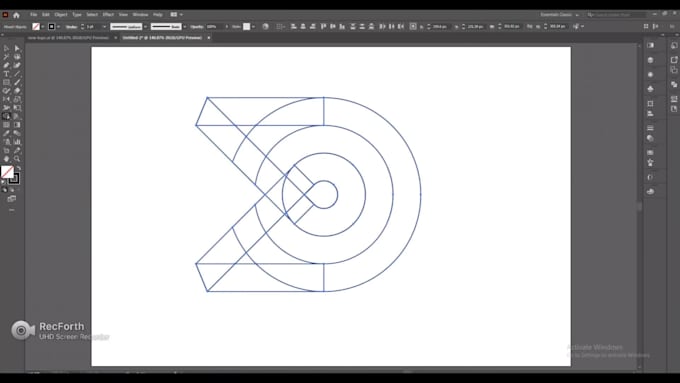Open the Object menu
The height and width of the screenshot is (383, 680).
click(61, 15)
